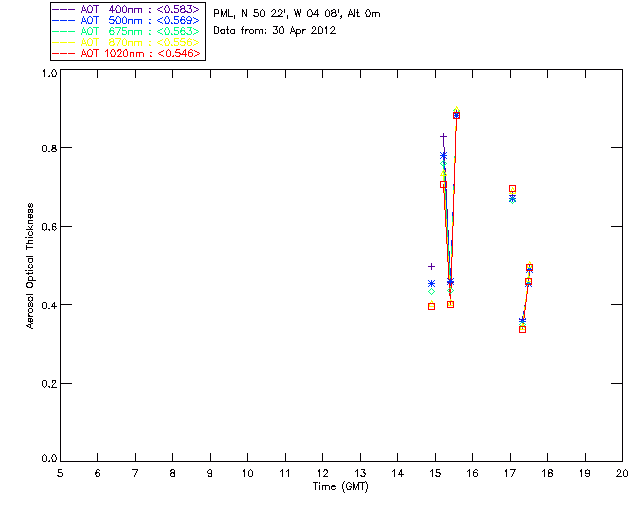Click the x-axis tick label '14'
Image resolution: width=640 pixels, height=512 pixels.
398,473
